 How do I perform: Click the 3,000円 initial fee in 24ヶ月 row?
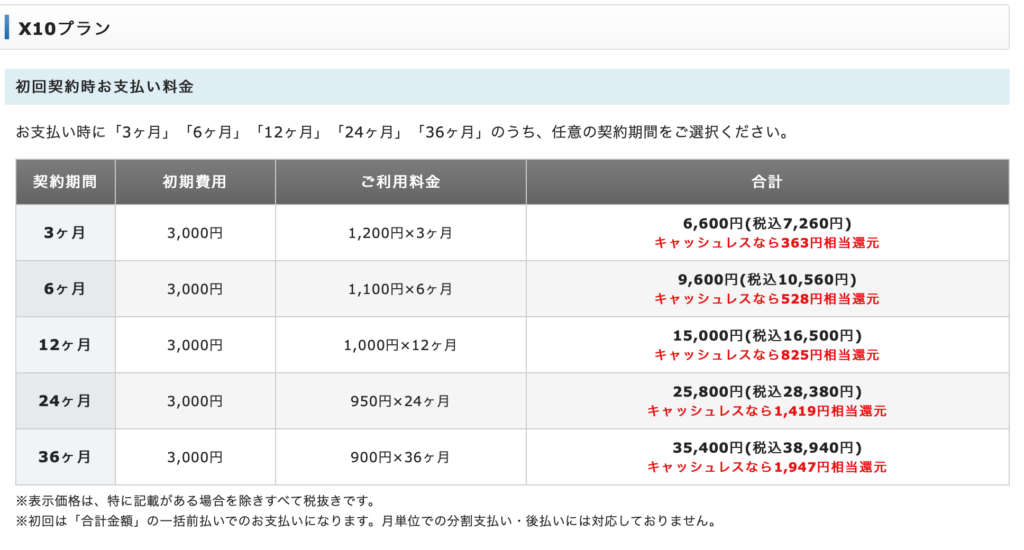pyautogui.click(x=195, y=402)
